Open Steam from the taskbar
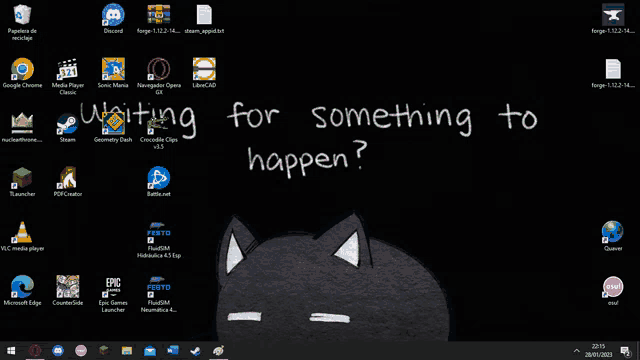 pos(196,351)
